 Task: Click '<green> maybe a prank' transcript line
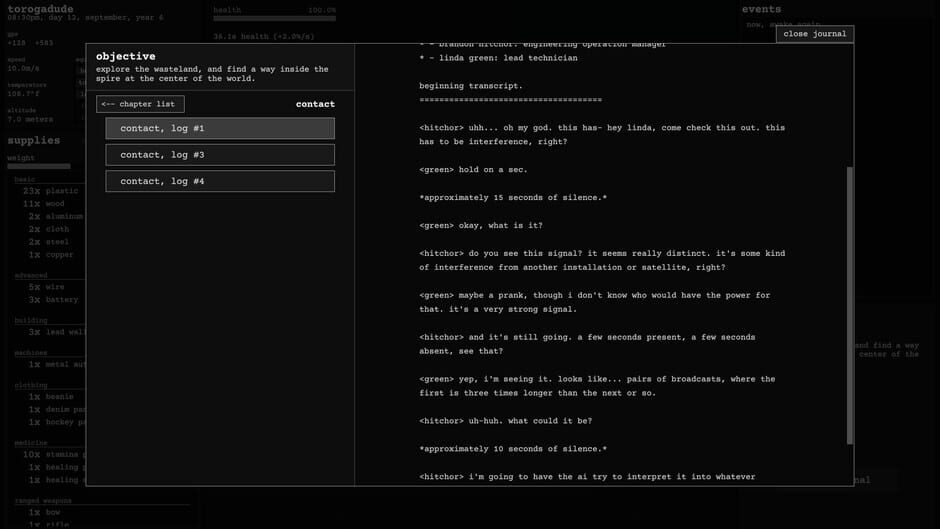pyautogui.click(x=595, y=302)
